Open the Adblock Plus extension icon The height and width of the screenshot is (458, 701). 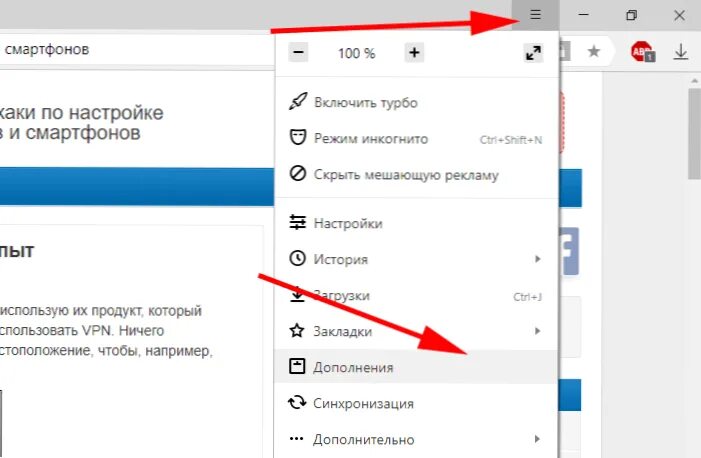coord(642,51)
